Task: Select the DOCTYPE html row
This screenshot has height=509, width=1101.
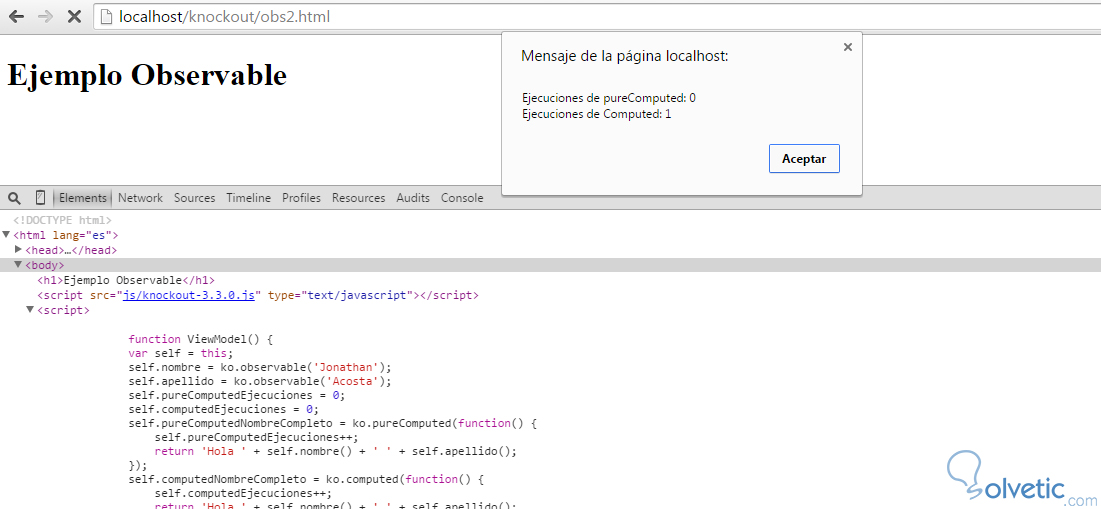Action: click(x=62, y=220)
